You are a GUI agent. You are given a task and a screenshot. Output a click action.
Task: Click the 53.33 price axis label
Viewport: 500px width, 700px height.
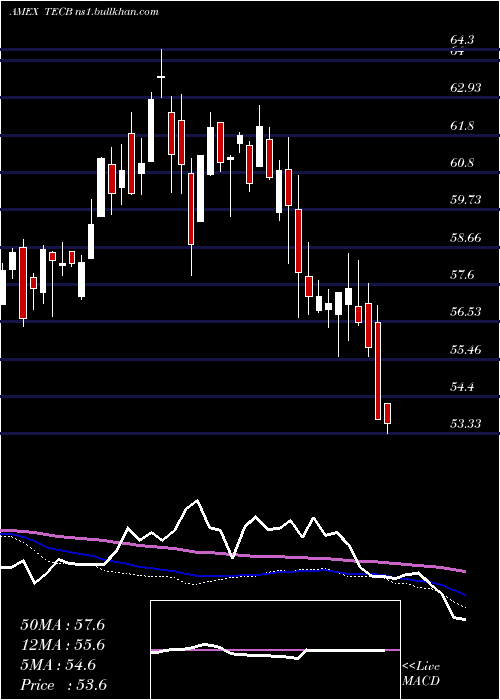coord(466,424)
